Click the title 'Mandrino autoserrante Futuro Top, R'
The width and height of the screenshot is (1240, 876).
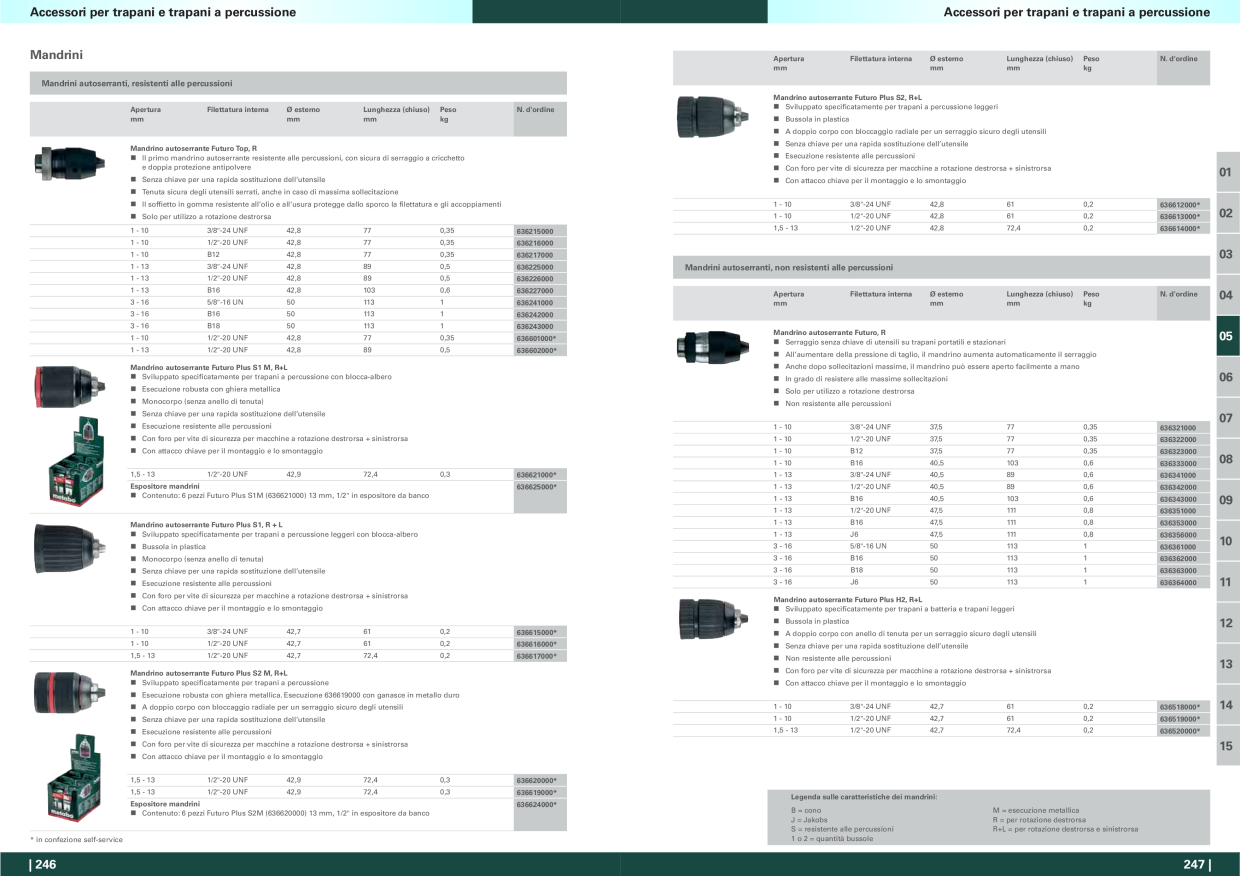pos(193,148)
